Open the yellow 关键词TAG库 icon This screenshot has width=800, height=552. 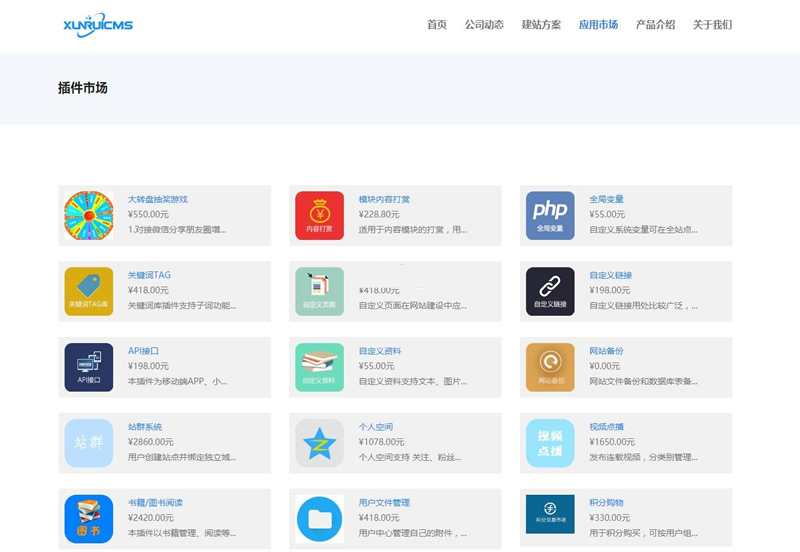point(89,291)
